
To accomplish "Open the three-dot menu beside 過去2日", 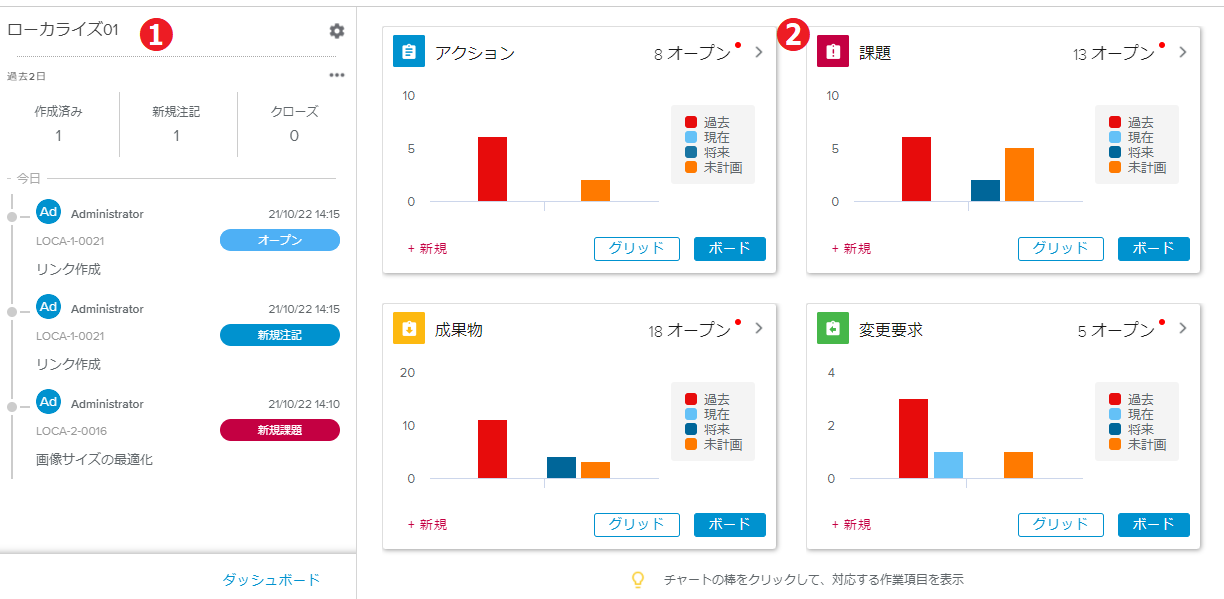I will coord(337,75).
